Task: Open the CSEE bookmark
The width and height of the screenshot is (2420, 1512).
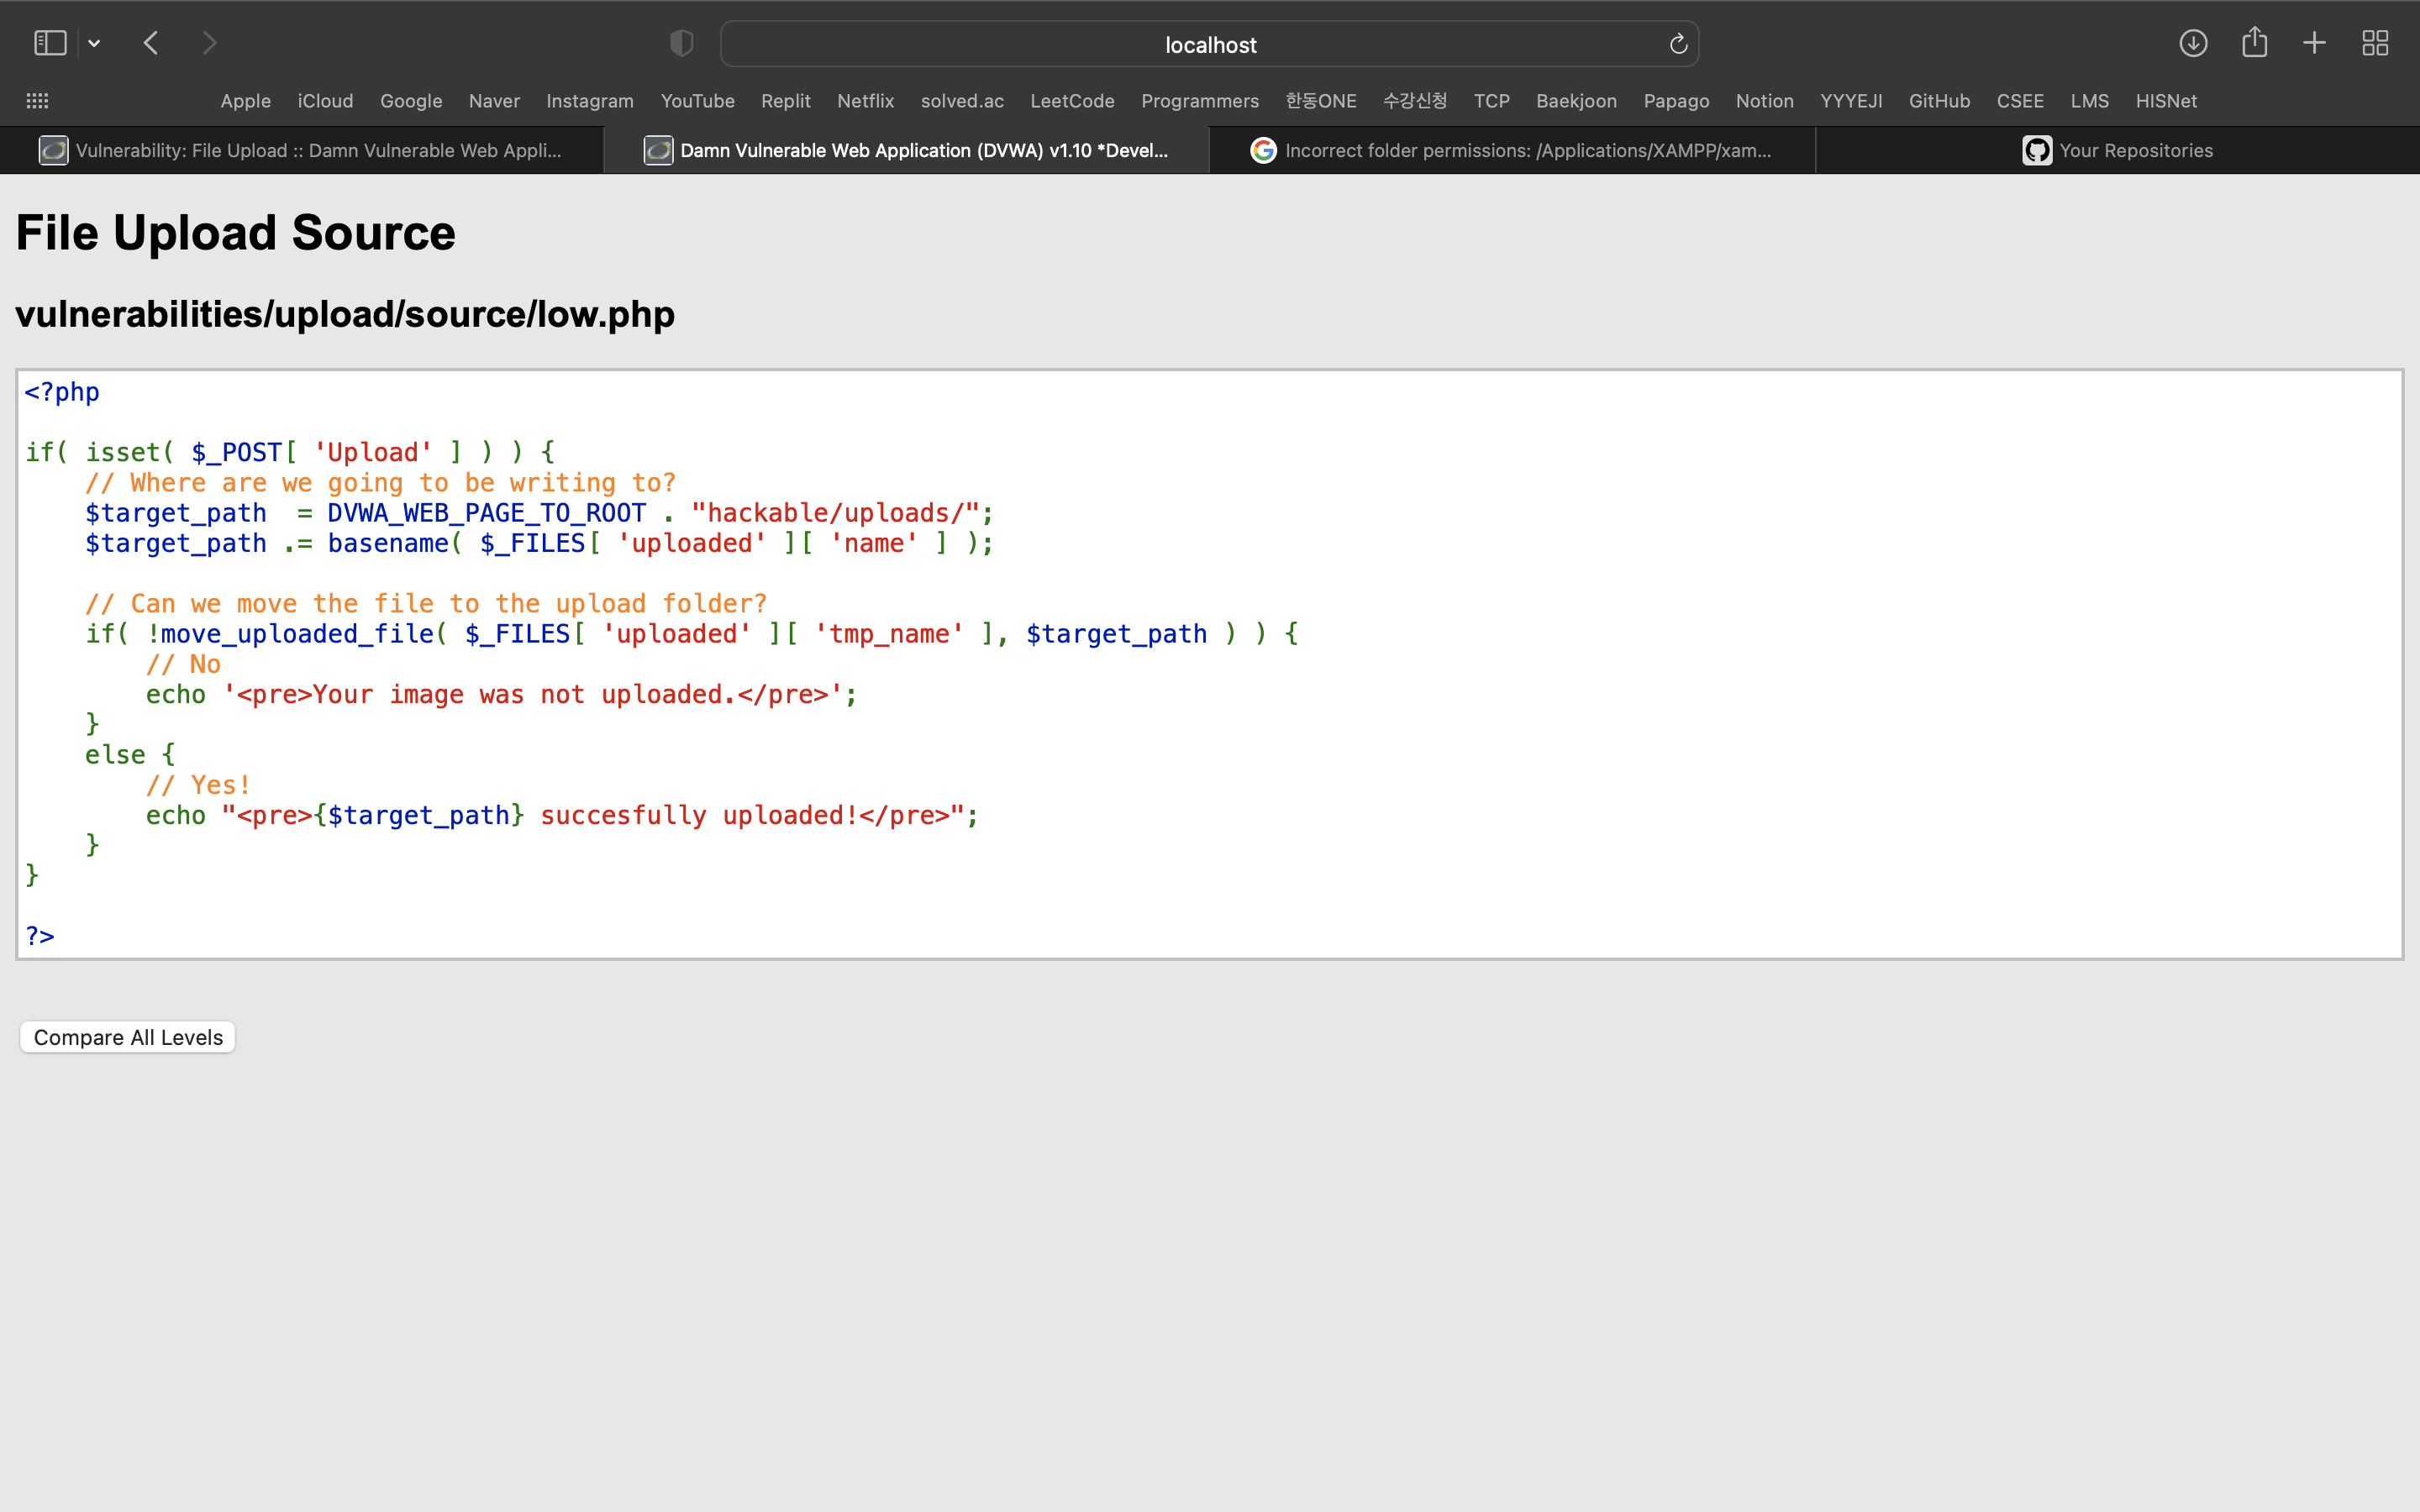Action: pos(2020,101)
